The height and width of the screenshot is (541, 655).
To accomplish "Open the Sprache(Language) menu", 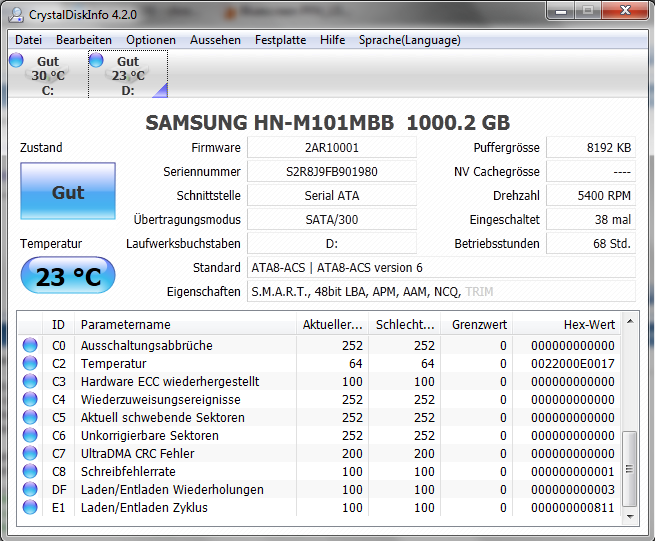I will coord(409,40).
